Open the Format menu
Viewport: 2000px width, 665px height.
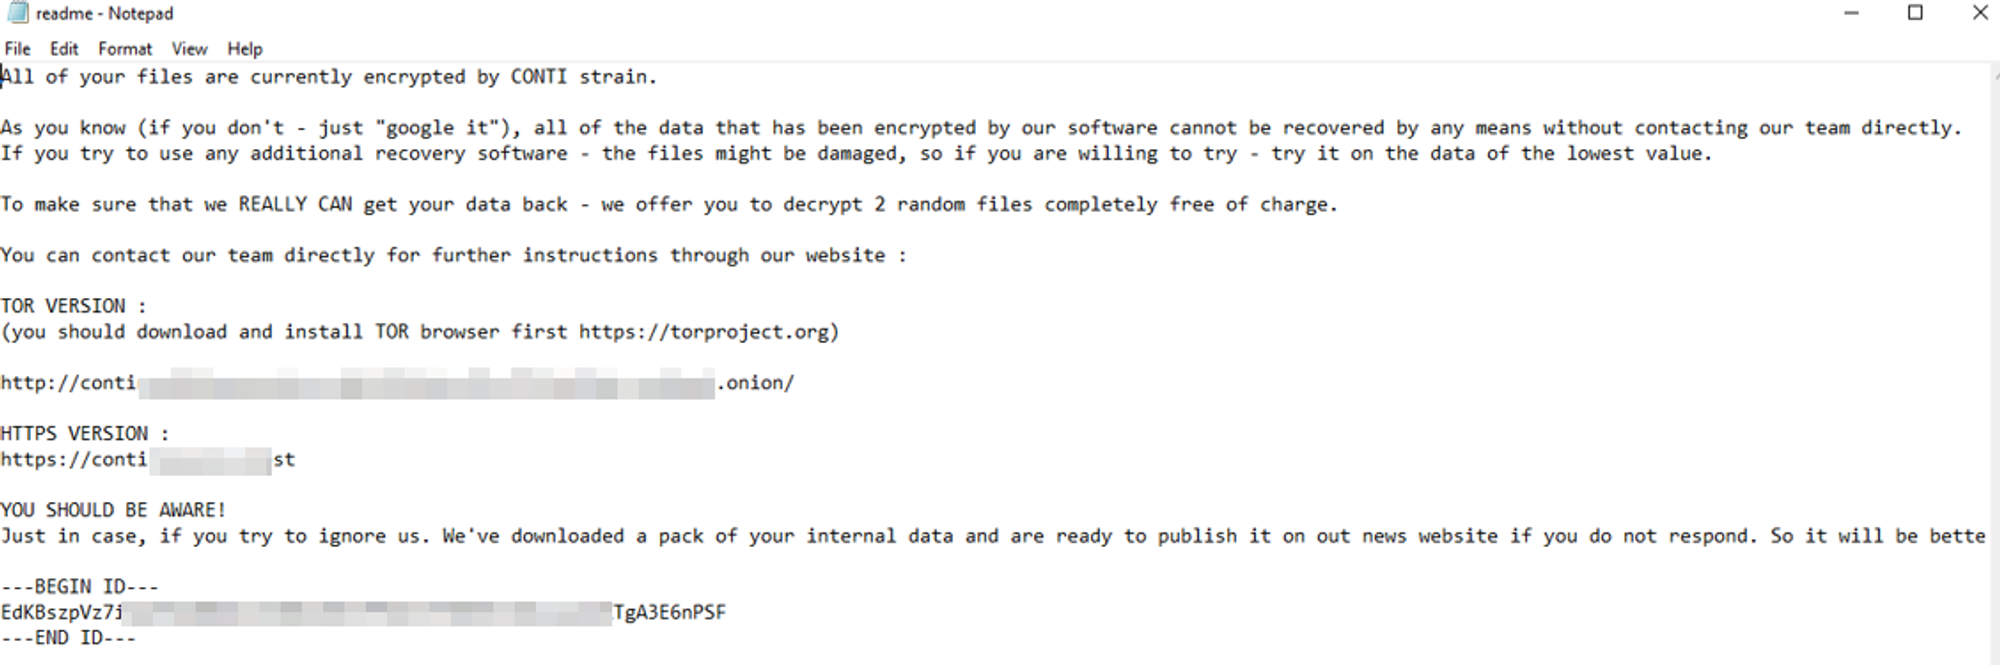[125, 49]
